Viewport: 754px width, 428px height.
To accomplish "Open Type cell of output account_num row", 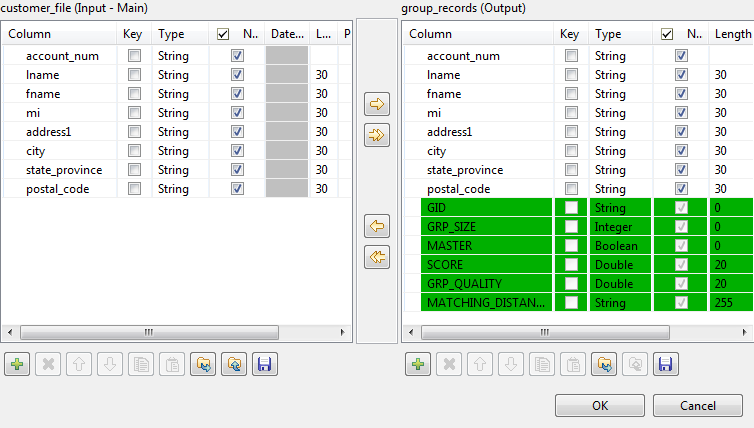I will 620,56.
